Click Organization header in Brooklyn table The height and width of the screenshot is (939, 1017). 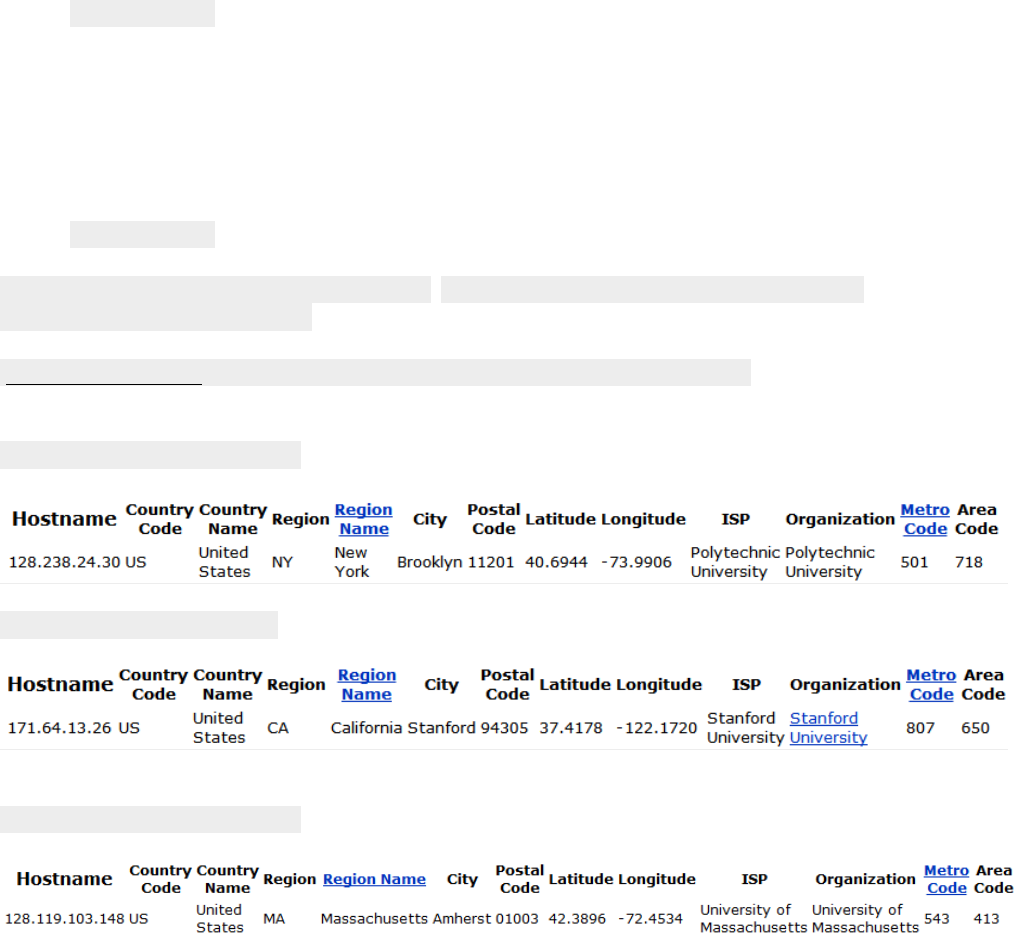(840, 519)
